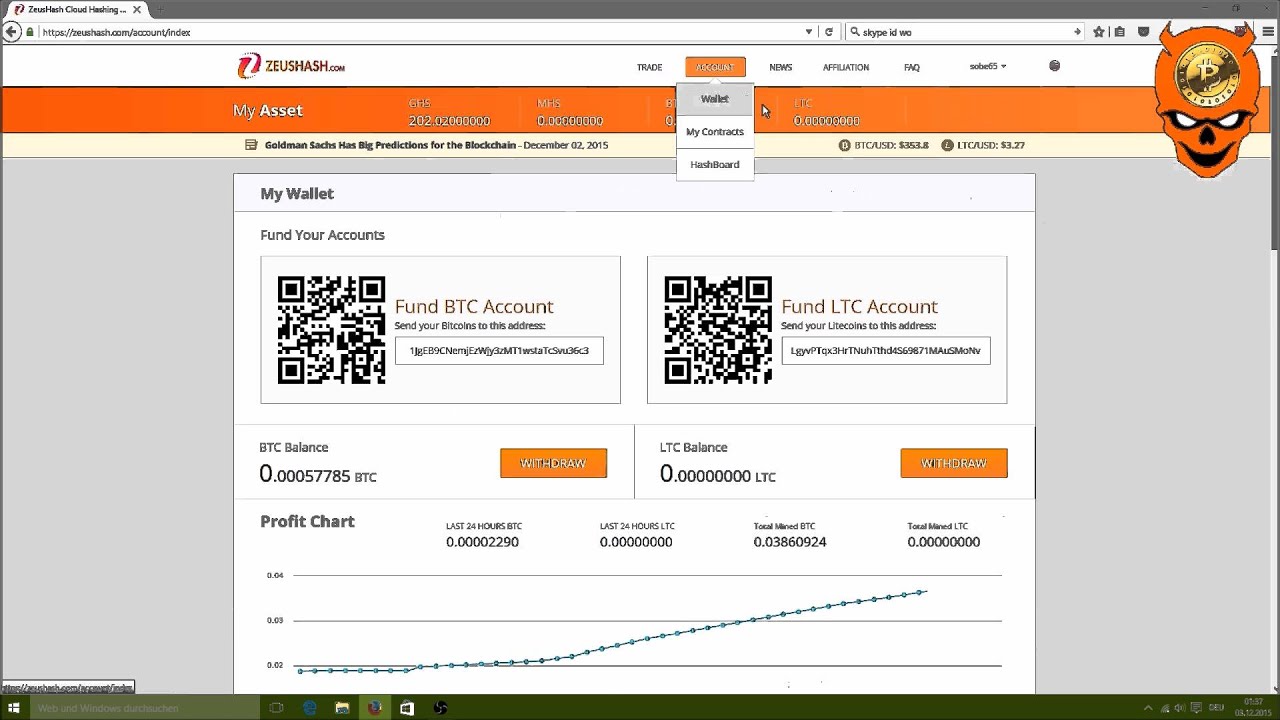The image size is (1280, 720).
Task: Click the ZeusHash.com logo
Action: click(291, 67)
